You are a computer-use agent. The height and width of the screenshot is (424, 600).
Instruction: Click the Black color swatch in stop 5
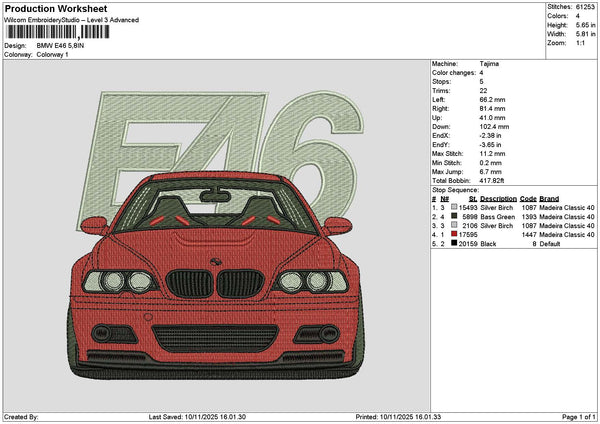(x=453, y=243)
